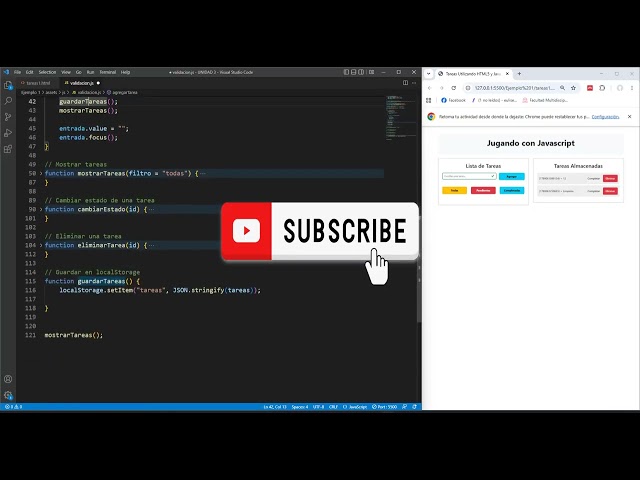
Task: Open the Help menu
Action: tap(125, 72)
